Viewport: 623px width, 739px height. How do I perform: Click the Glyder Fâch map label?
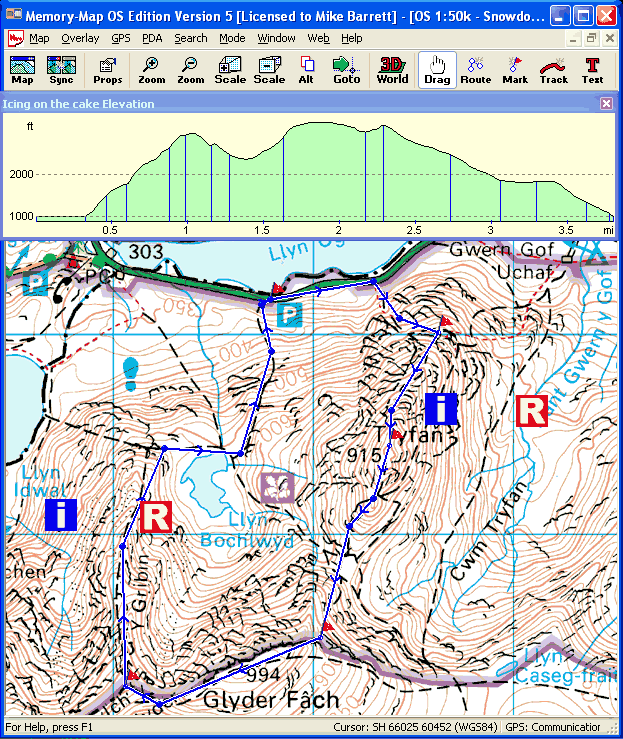(x=271, y=700)
